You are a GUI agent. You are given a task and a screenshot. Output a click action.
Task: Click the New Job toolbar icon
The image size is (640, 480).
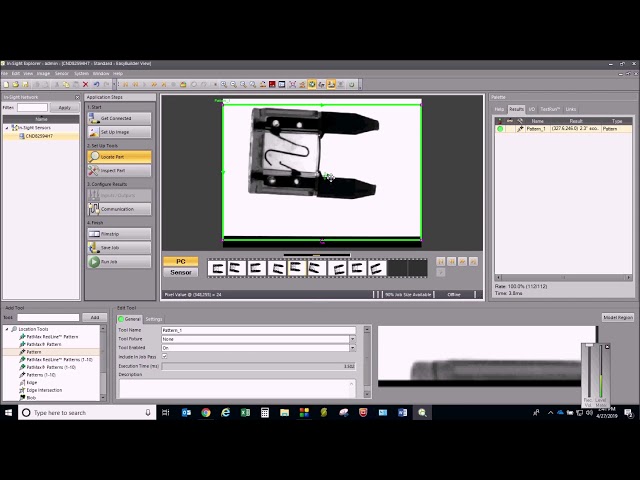[6, 84]
